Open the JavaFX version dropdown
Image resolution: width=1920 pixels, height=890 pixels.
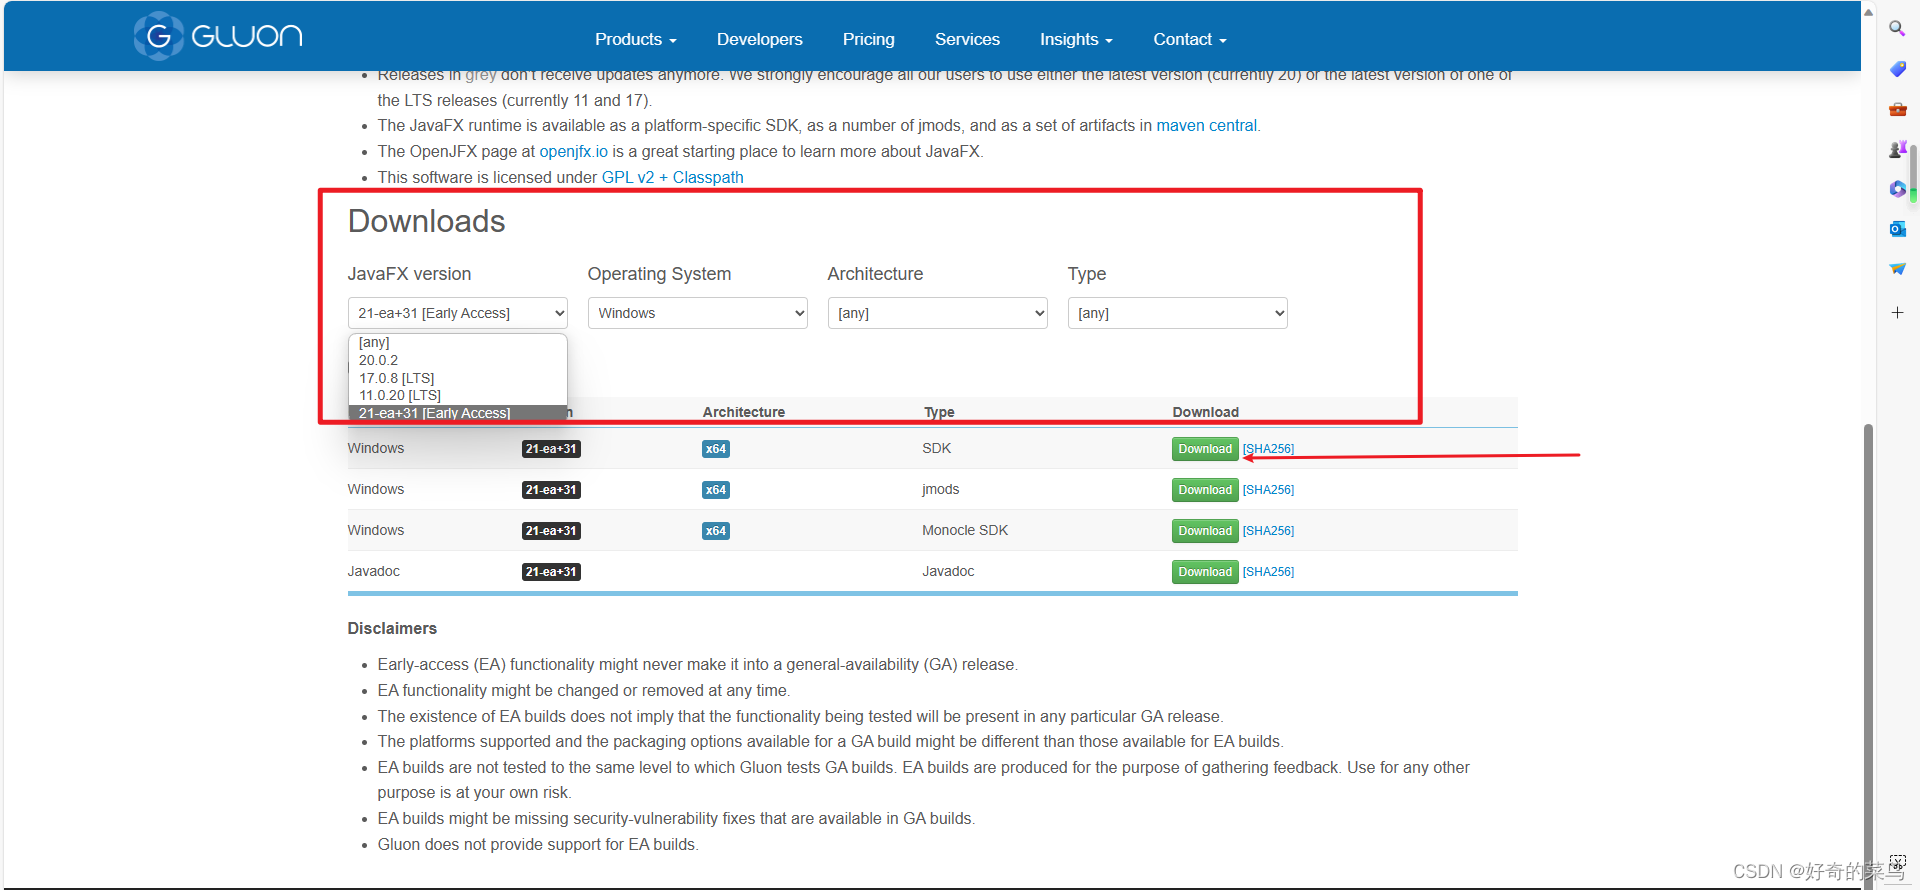(x=458, y=313)
